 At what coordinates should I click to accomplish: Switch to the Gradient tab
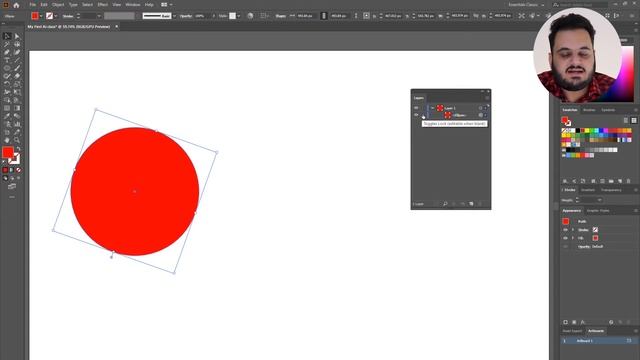pyautogui.click(x=588, y=190)
